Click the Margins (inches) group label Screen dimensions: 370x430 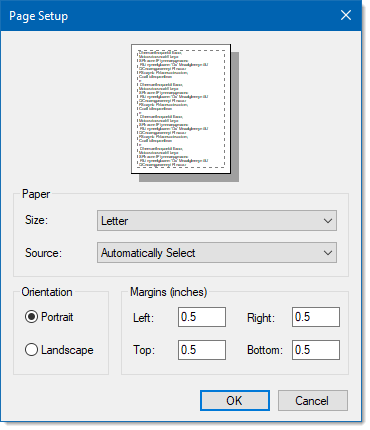(x=168, y=292)
